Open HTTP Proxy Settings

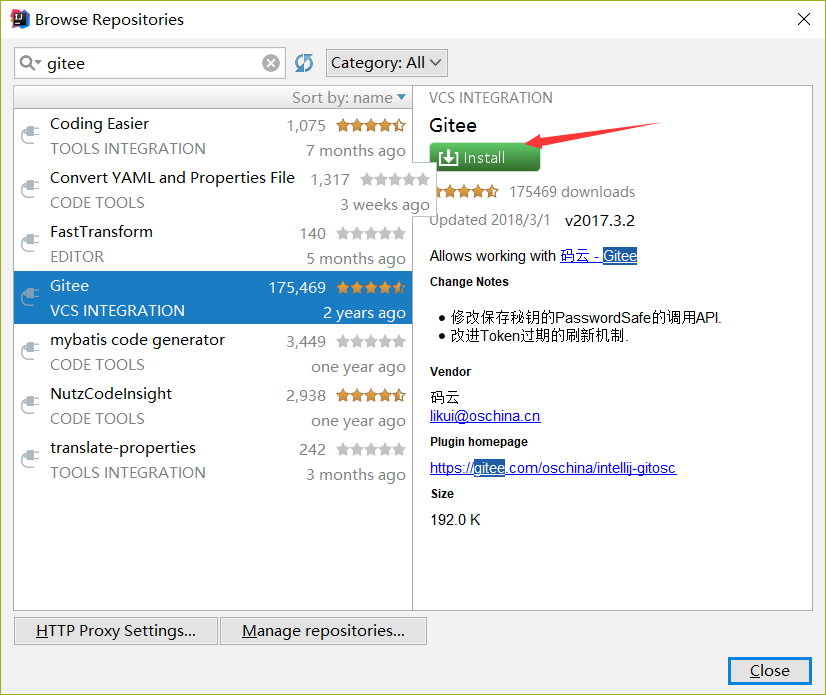pyautogui.click(x=116, y=631)
